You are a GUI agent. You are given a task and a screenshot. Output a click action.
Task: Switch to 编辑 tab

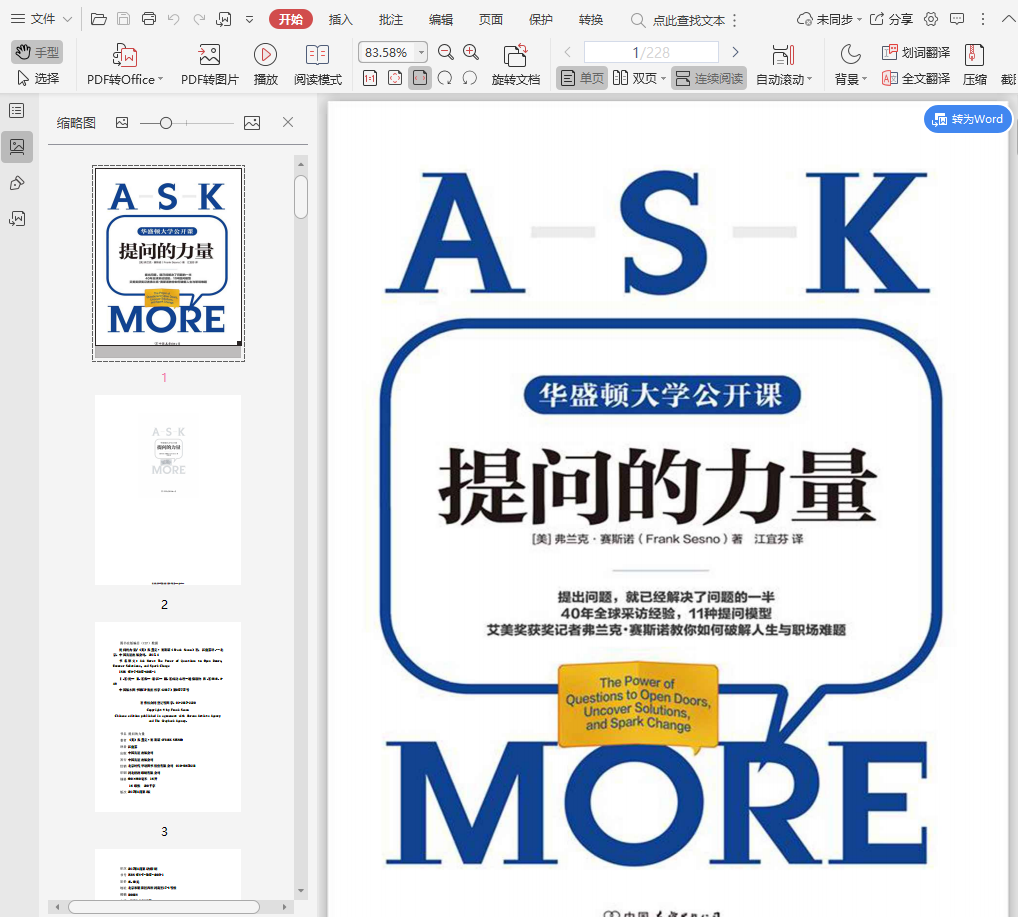(x=441, y=19)
